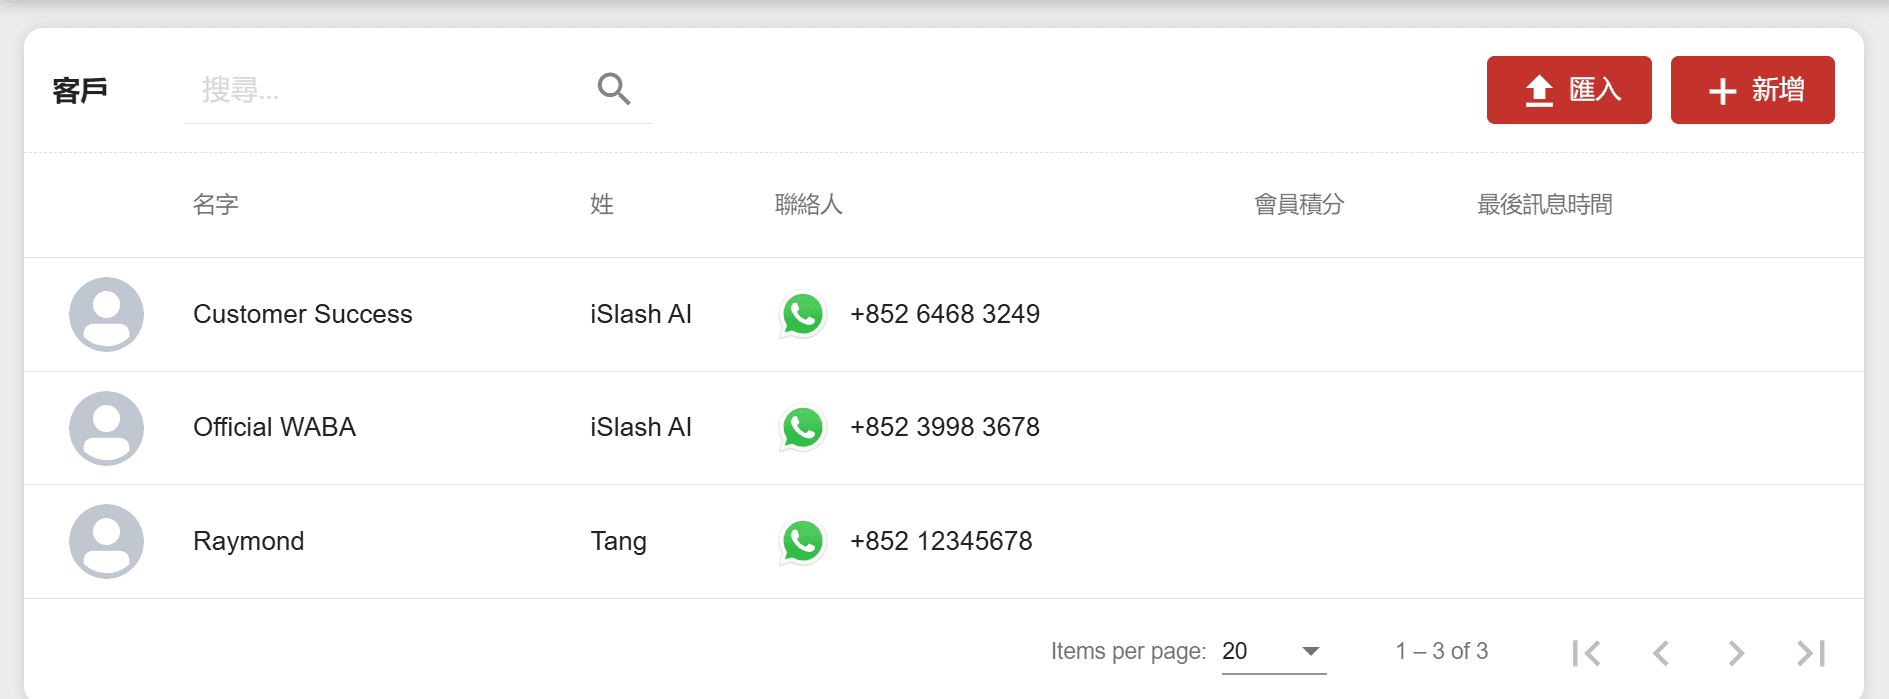This screenshot has width=1889, height=699.
Task: Sort by 姓 column header
Action: (602, 205)
